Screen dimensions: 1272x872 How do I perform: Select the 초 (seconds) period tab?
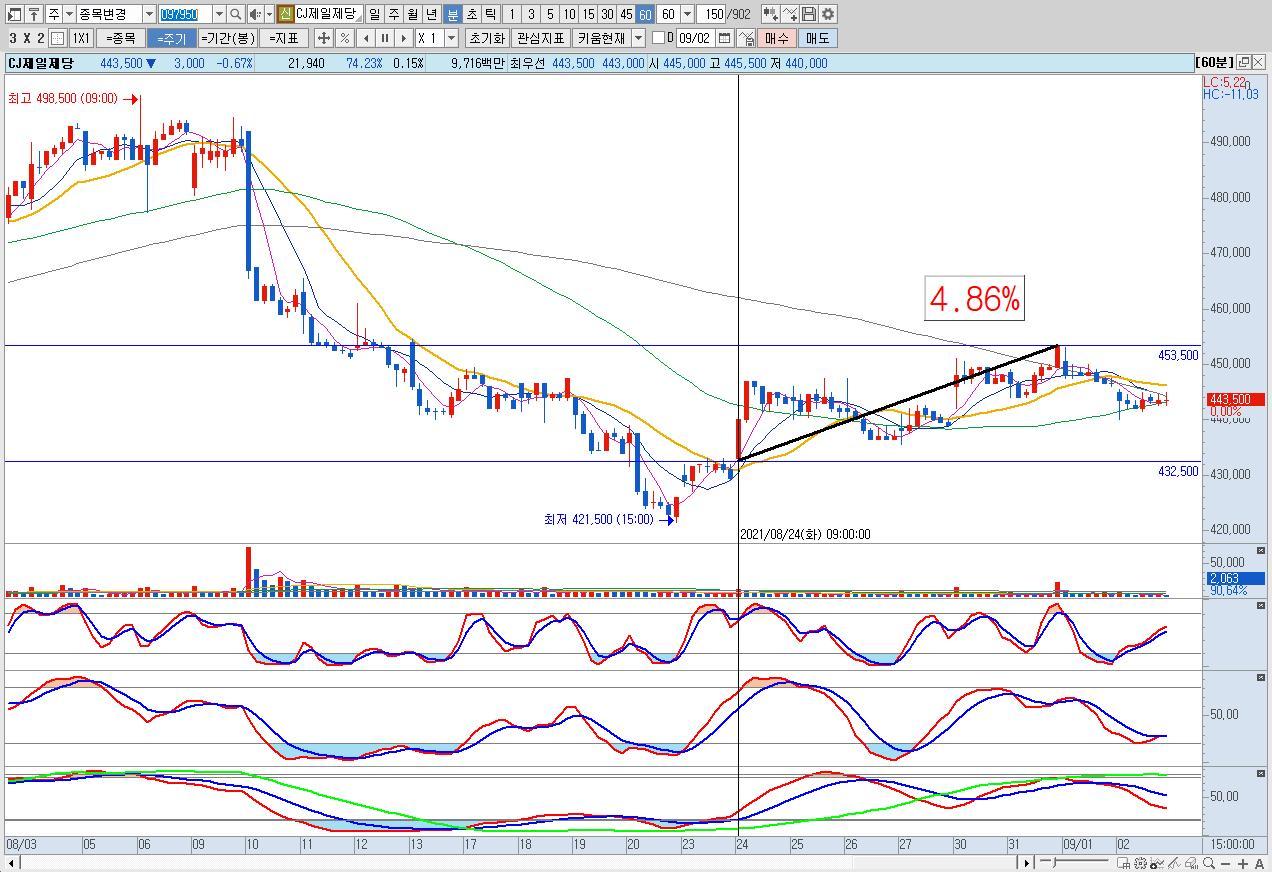click(x=472, y=14)
